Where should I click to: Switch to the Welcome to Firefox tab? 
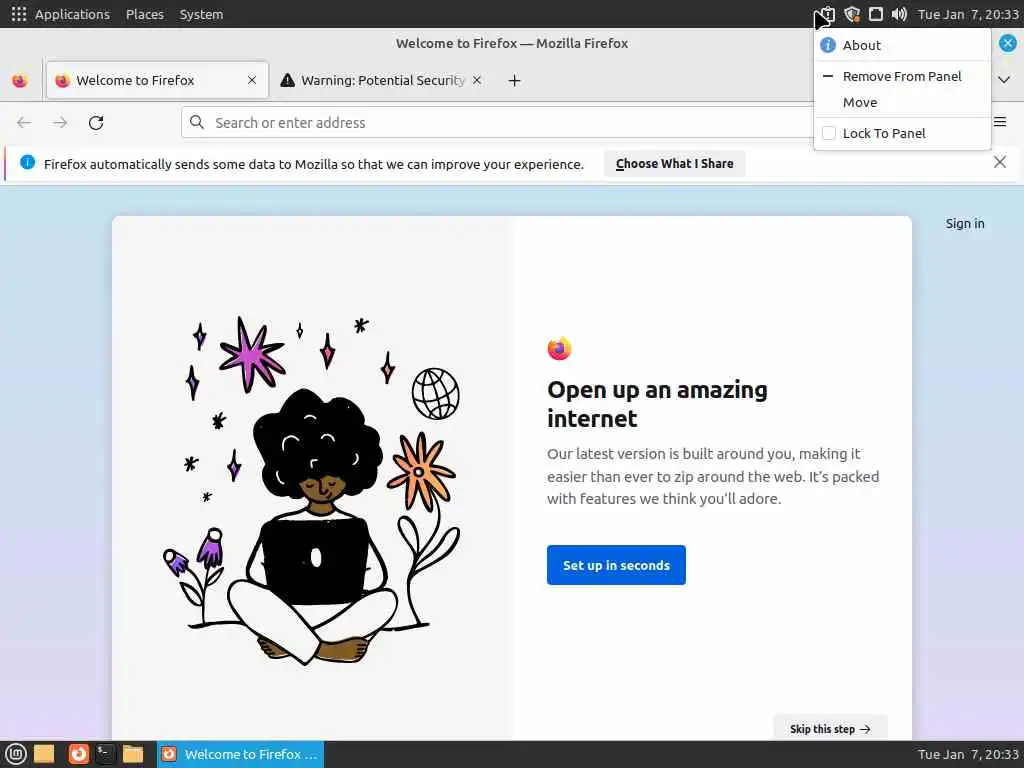(157, 80)
